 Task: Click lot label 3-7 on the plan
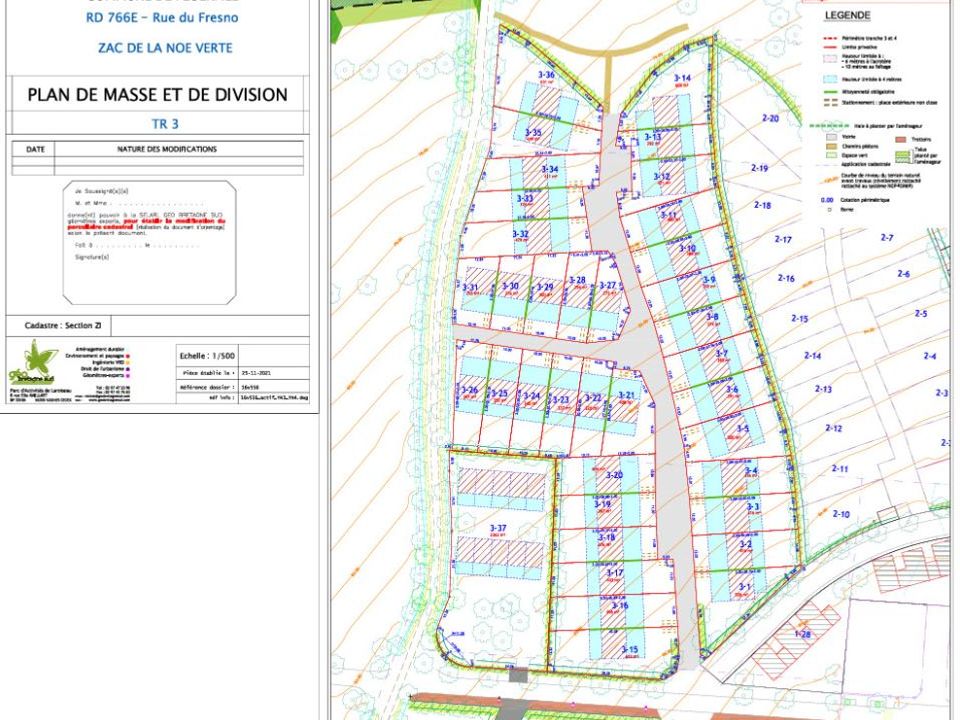point(722,354)
